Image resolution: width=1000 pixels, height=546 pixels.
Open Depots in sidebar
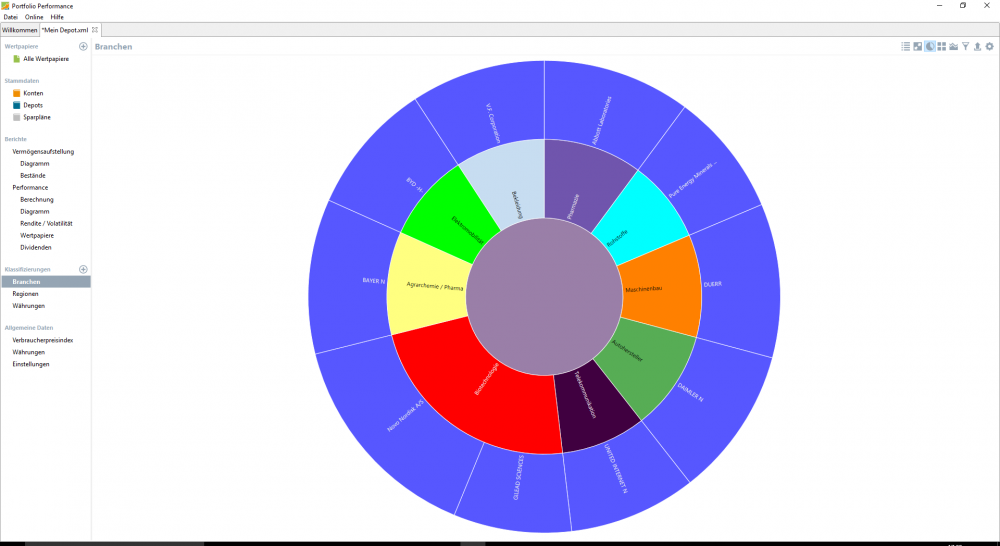click(x=33, y=105)
